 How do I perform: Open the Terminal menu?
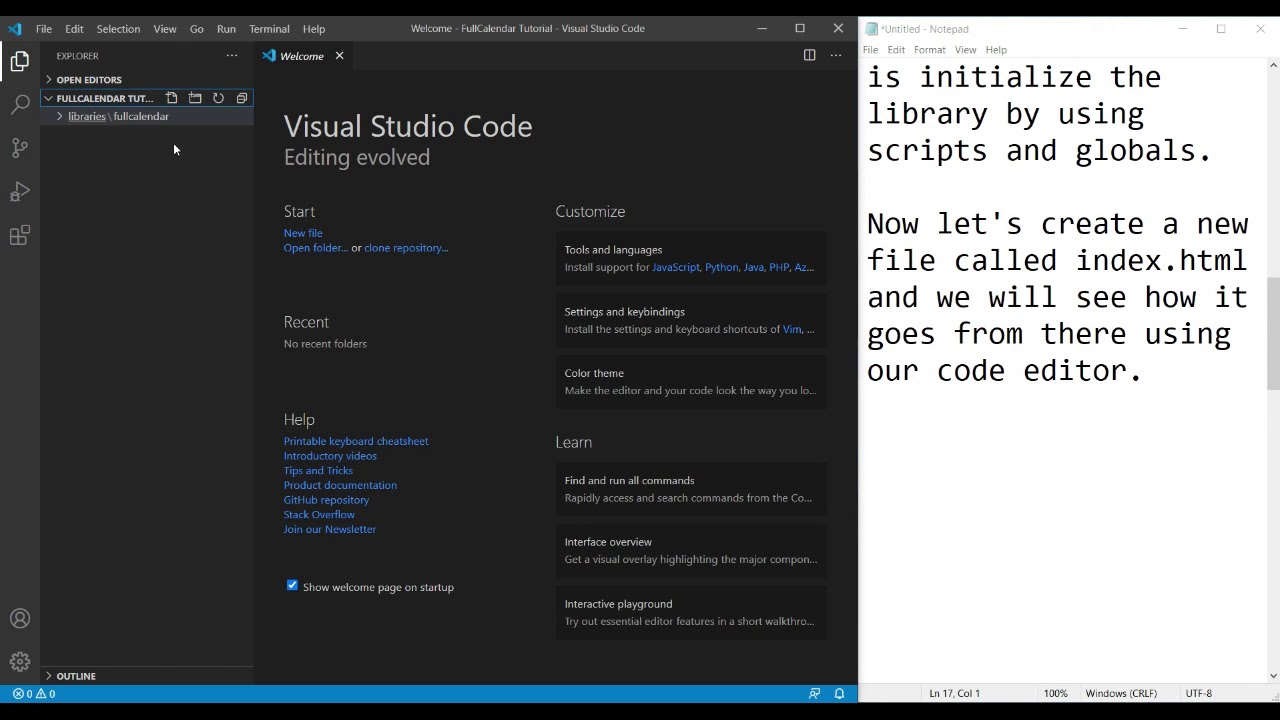pyautogui.click(x=269, y=28)
